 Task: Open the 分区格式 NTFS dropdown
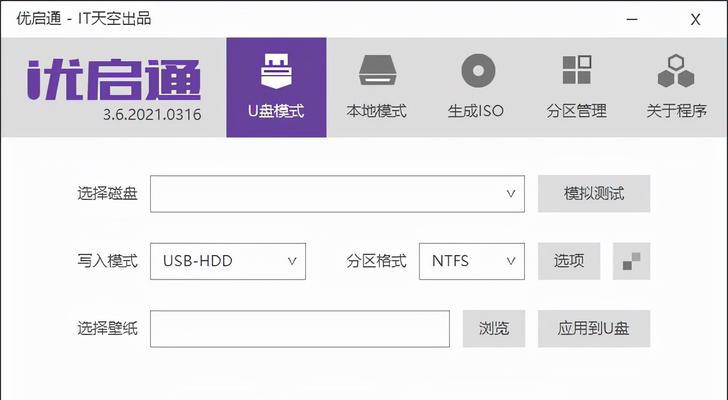click(x=472, y=261)
